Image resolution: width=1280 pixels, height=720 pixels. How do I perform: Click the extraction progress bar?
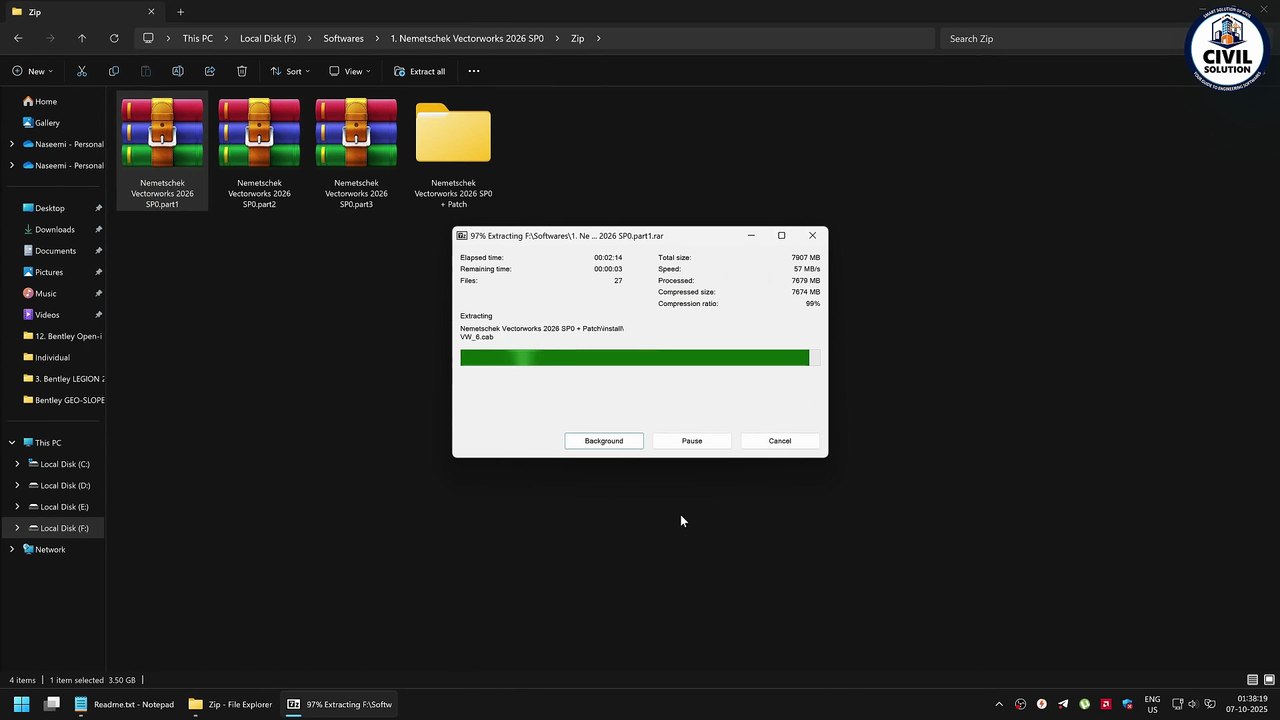coord(640,358)
